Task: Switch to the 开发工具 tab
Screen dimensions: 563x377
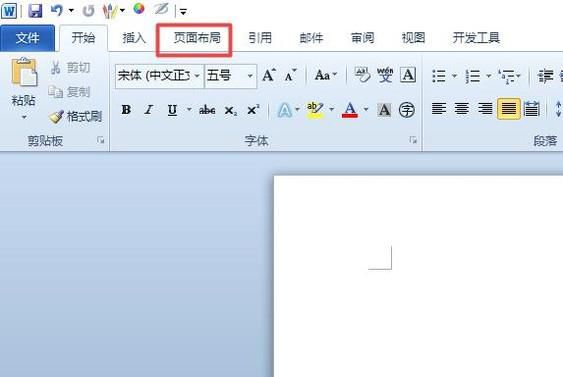Action: coord(476,38)
